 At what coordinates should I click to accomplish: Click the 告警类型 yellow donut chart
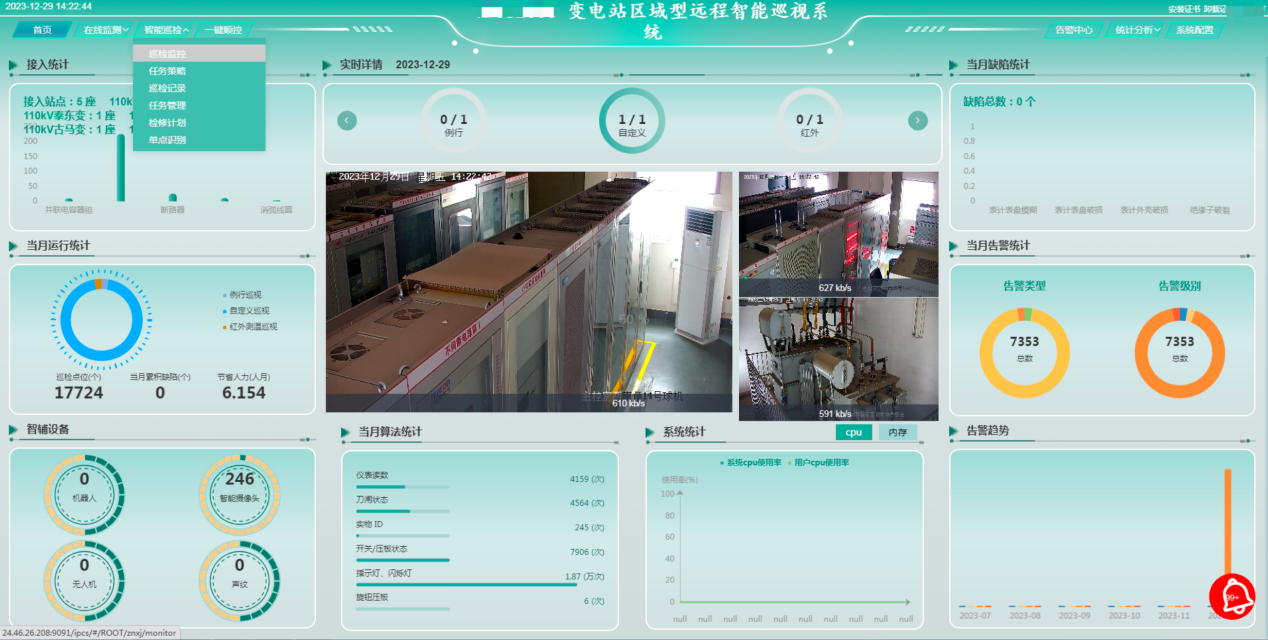pos(1024,353)
